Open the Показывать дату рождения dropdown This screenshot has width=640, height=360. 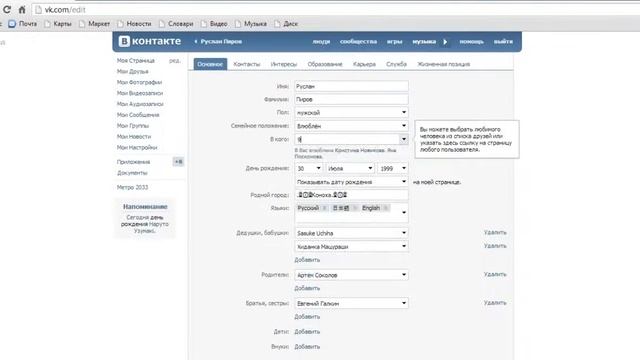351,182
